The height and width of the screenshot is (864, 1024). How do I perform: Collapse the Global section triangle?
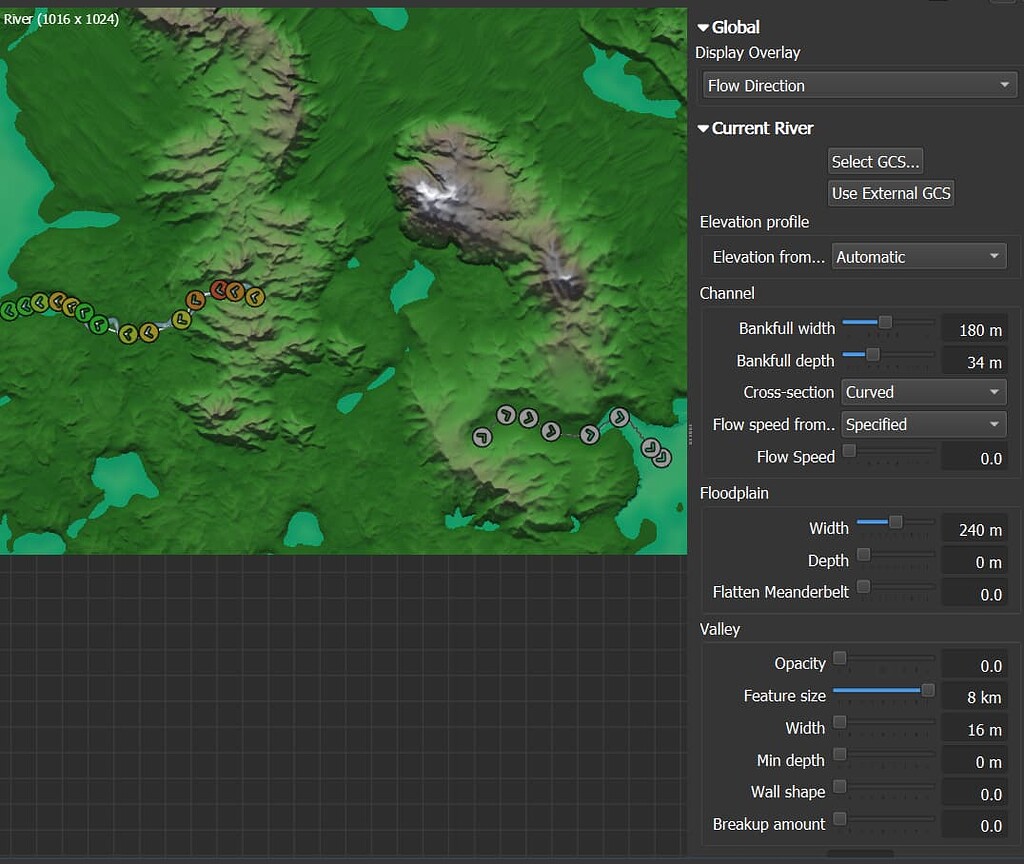click(x=703, y=28)
